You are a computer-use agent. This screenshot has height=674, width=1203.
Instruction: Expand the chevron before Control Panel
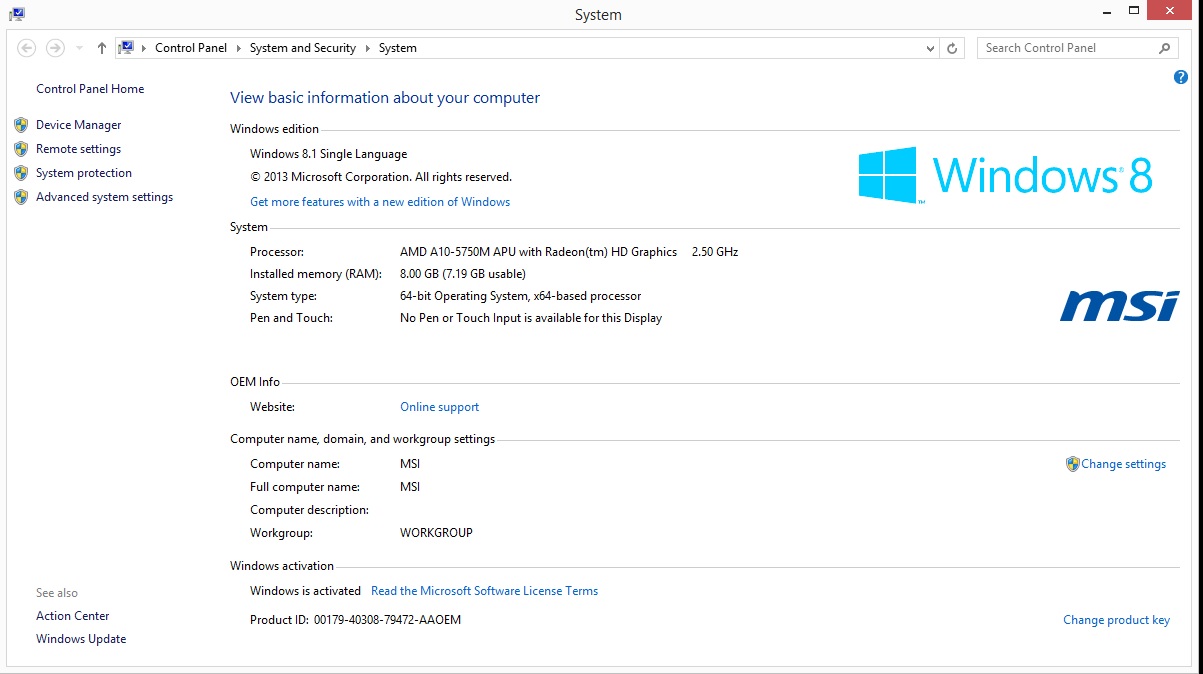pyautogui.click(x=145, y=48)
